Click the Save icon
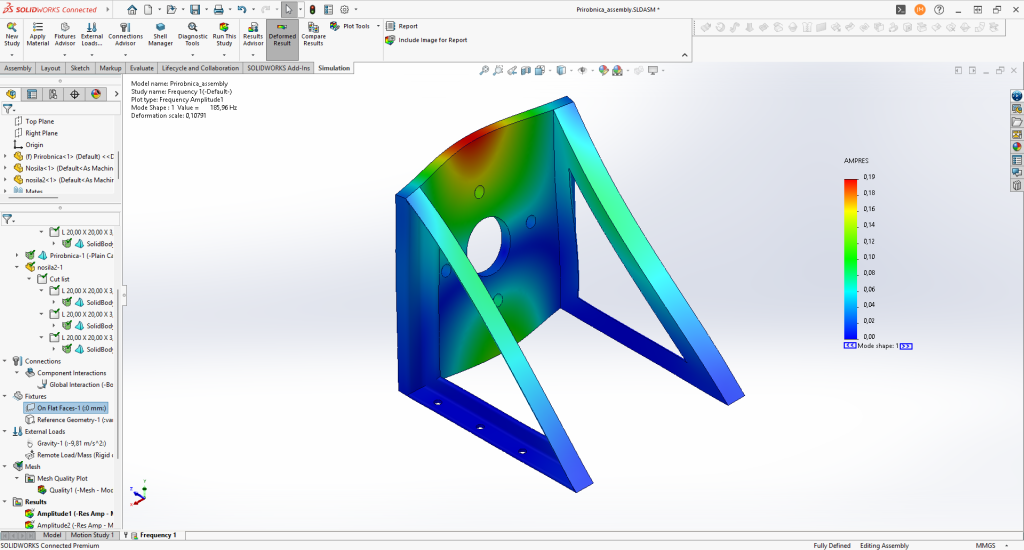This screenshot has width=1024, height=550. [195, 10]
